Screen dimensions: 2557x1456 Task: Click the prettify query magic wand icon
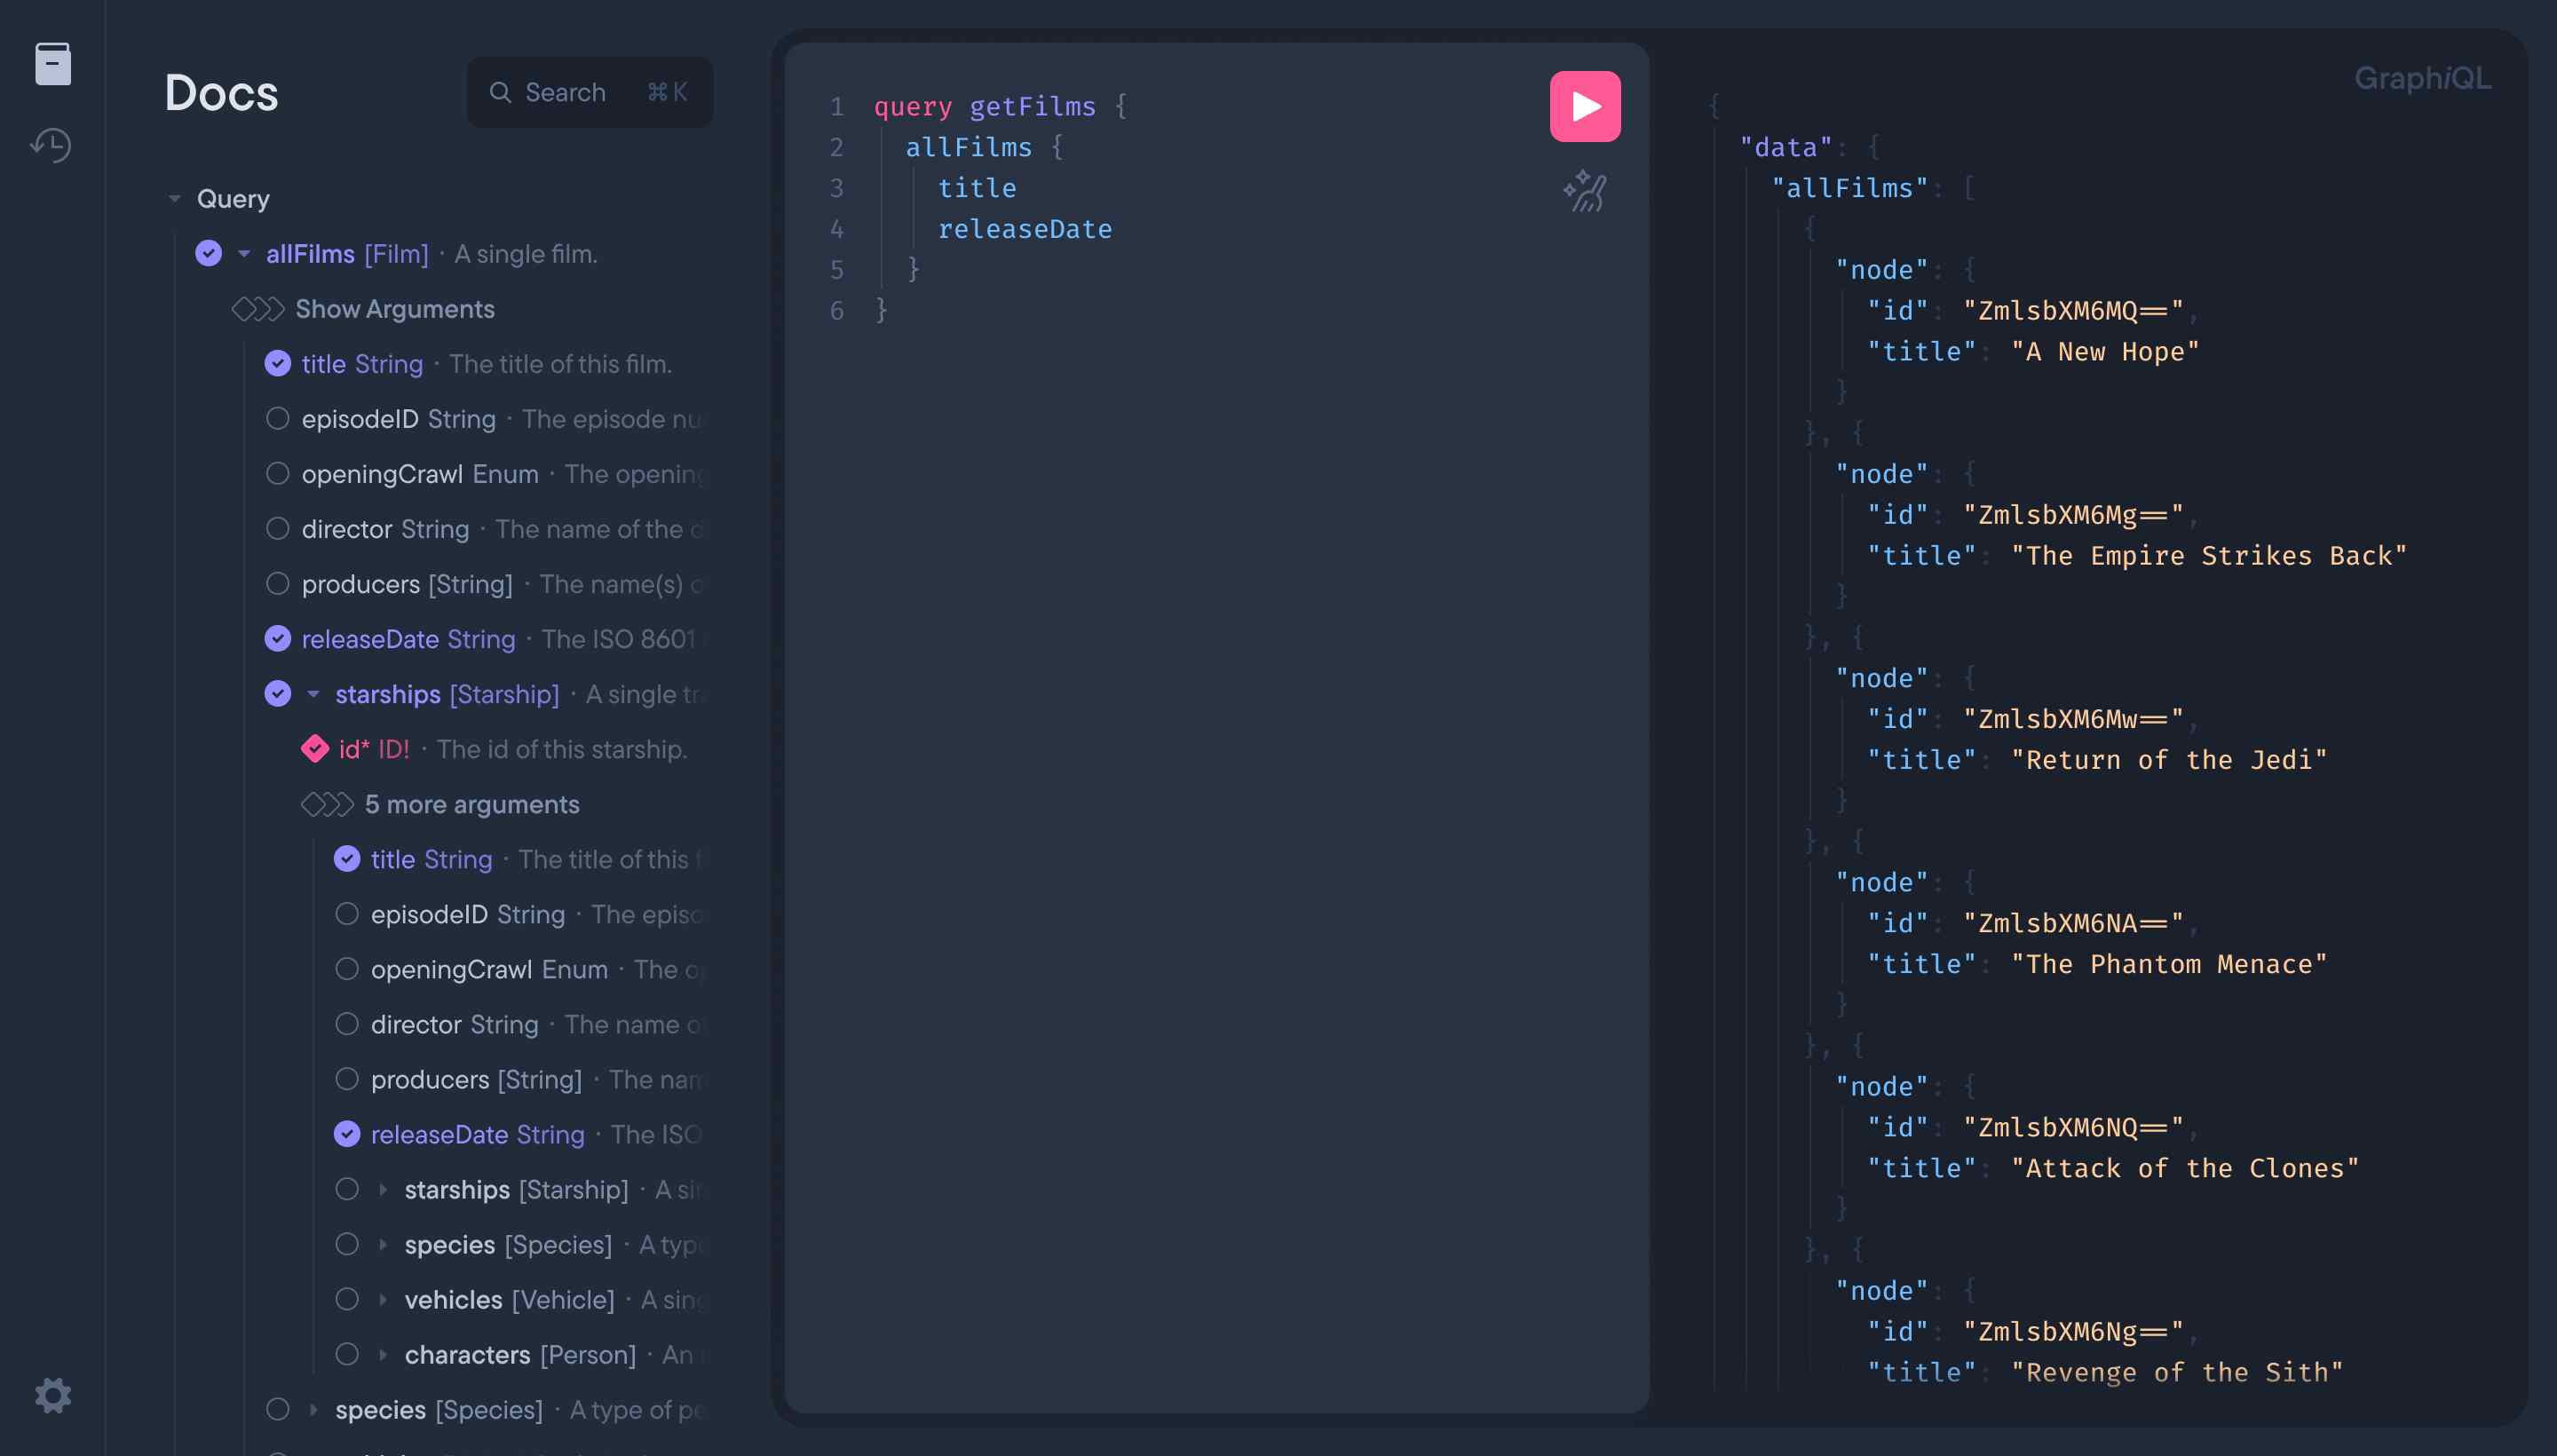pyautogui.click(x=1584, y=191)
